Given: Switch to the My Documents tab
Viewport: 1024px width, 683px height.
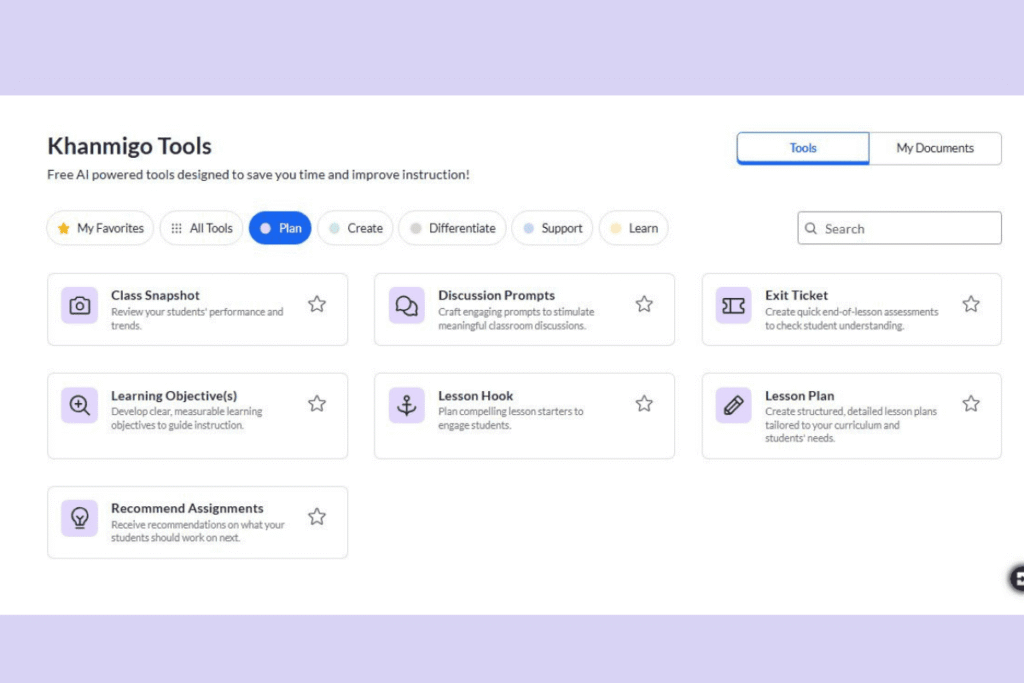Looking at the screenshot, I should (x=935, y=148).
